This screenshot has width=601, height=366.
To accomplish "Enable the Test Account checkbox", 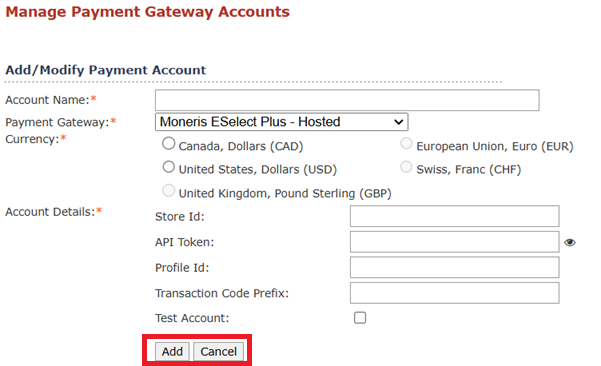I will tap(360, 318).
